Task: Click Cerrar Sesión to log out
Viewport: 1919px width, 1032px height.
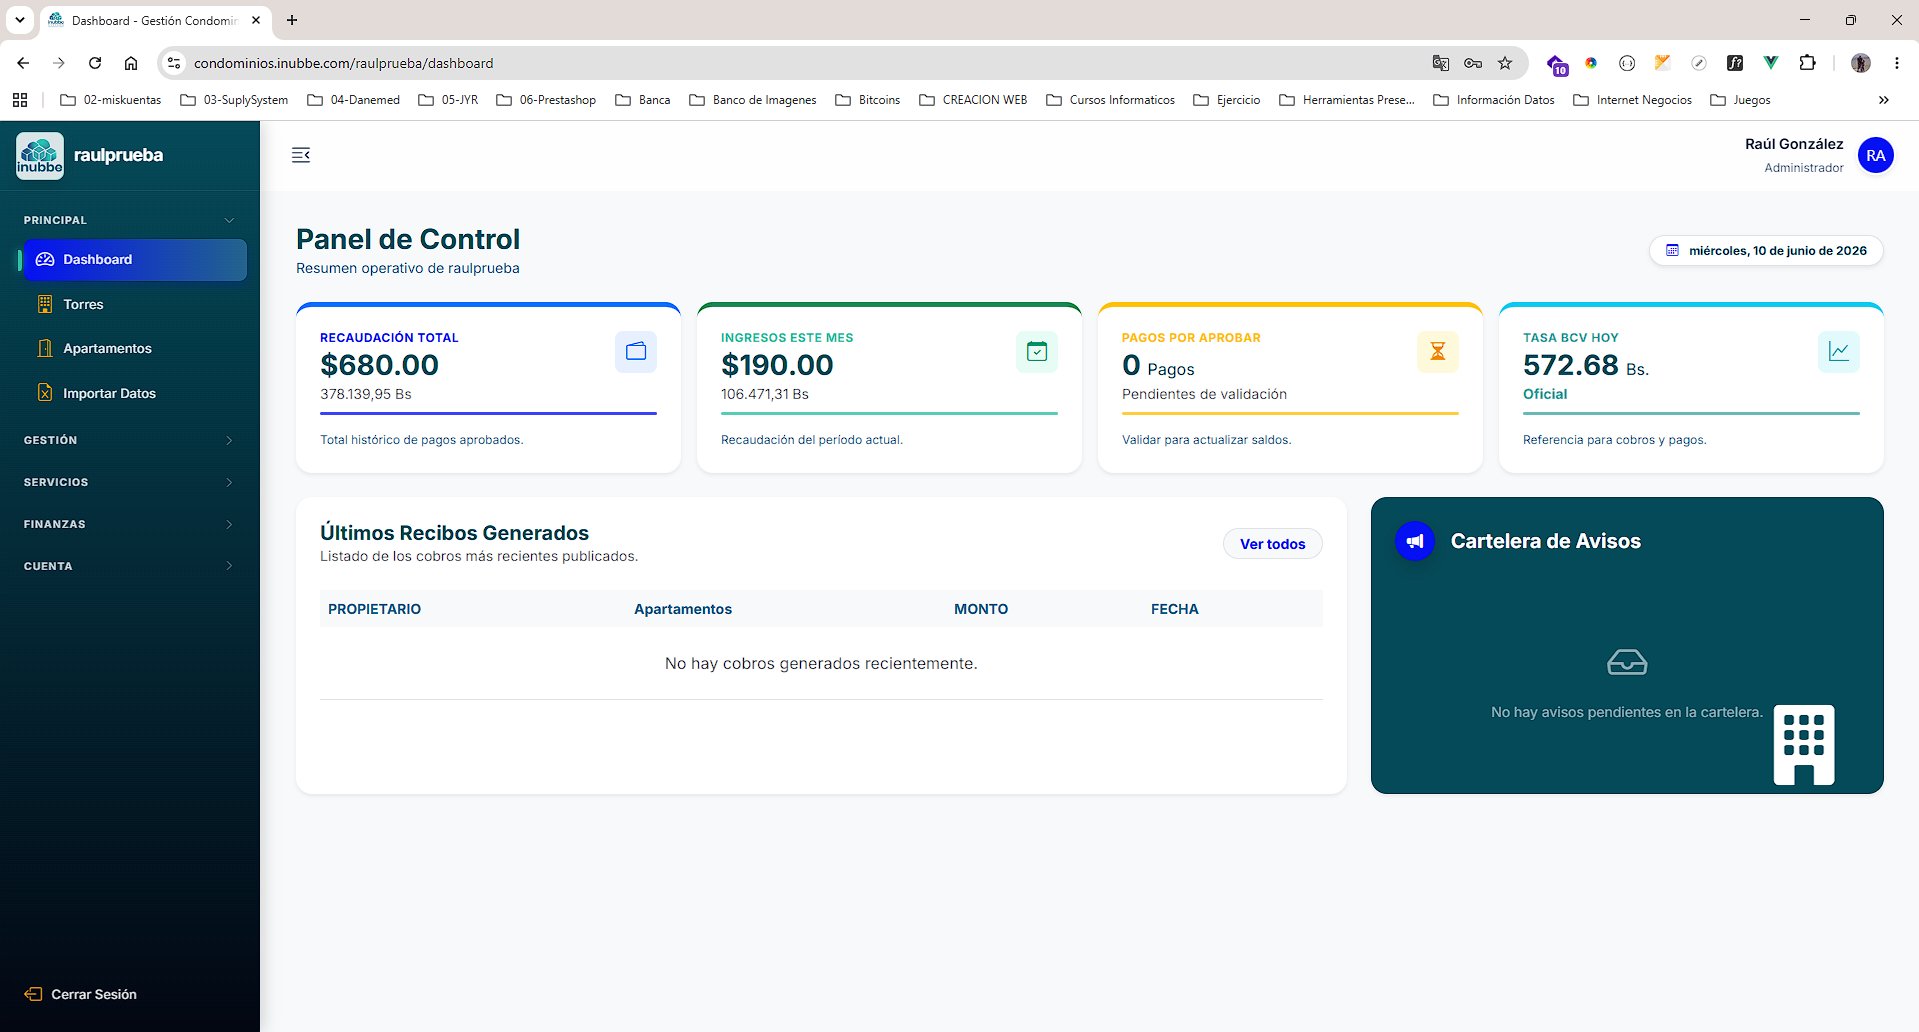Action: pyautogui.click(x=81, y=994)
